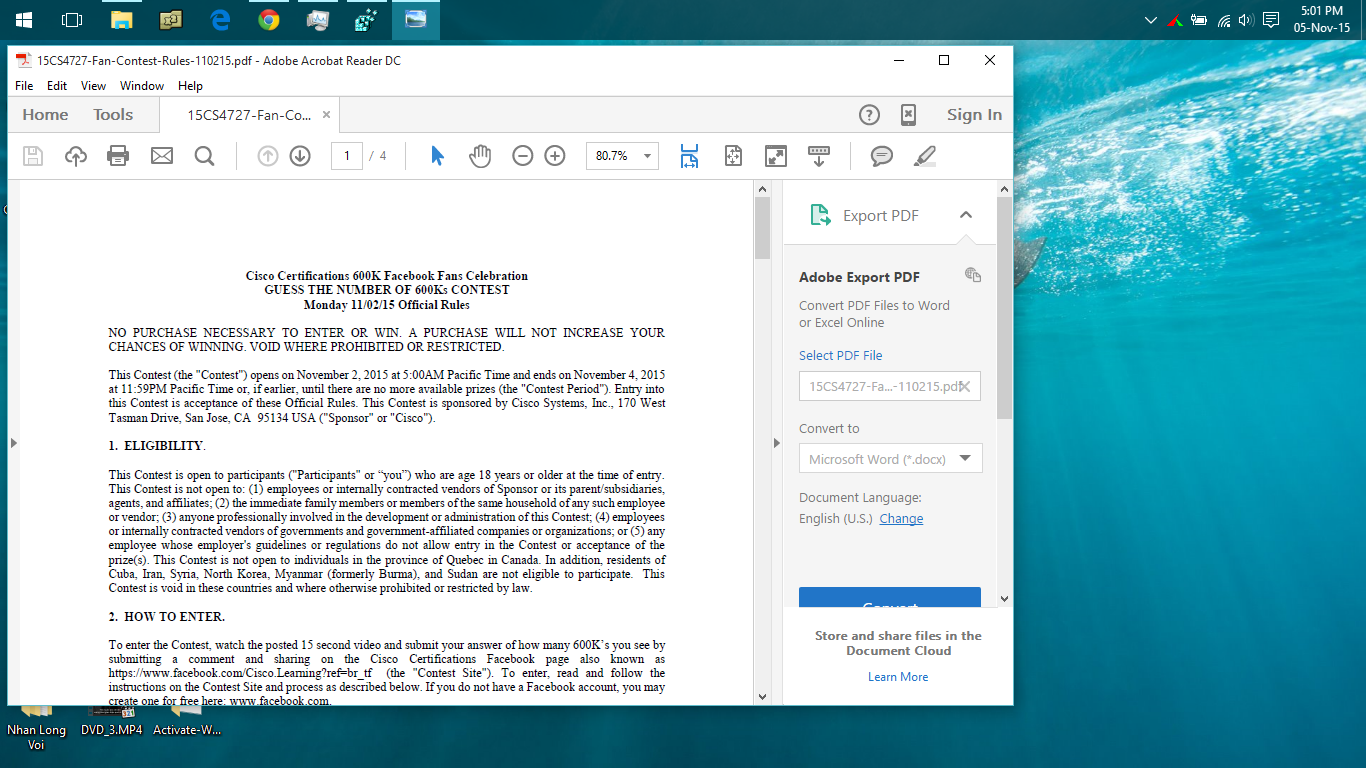Image resolution: width=1366 pixels, height=768 pixels.
Task: Jump to next page with the down-arrow icon
Action: 299,156
